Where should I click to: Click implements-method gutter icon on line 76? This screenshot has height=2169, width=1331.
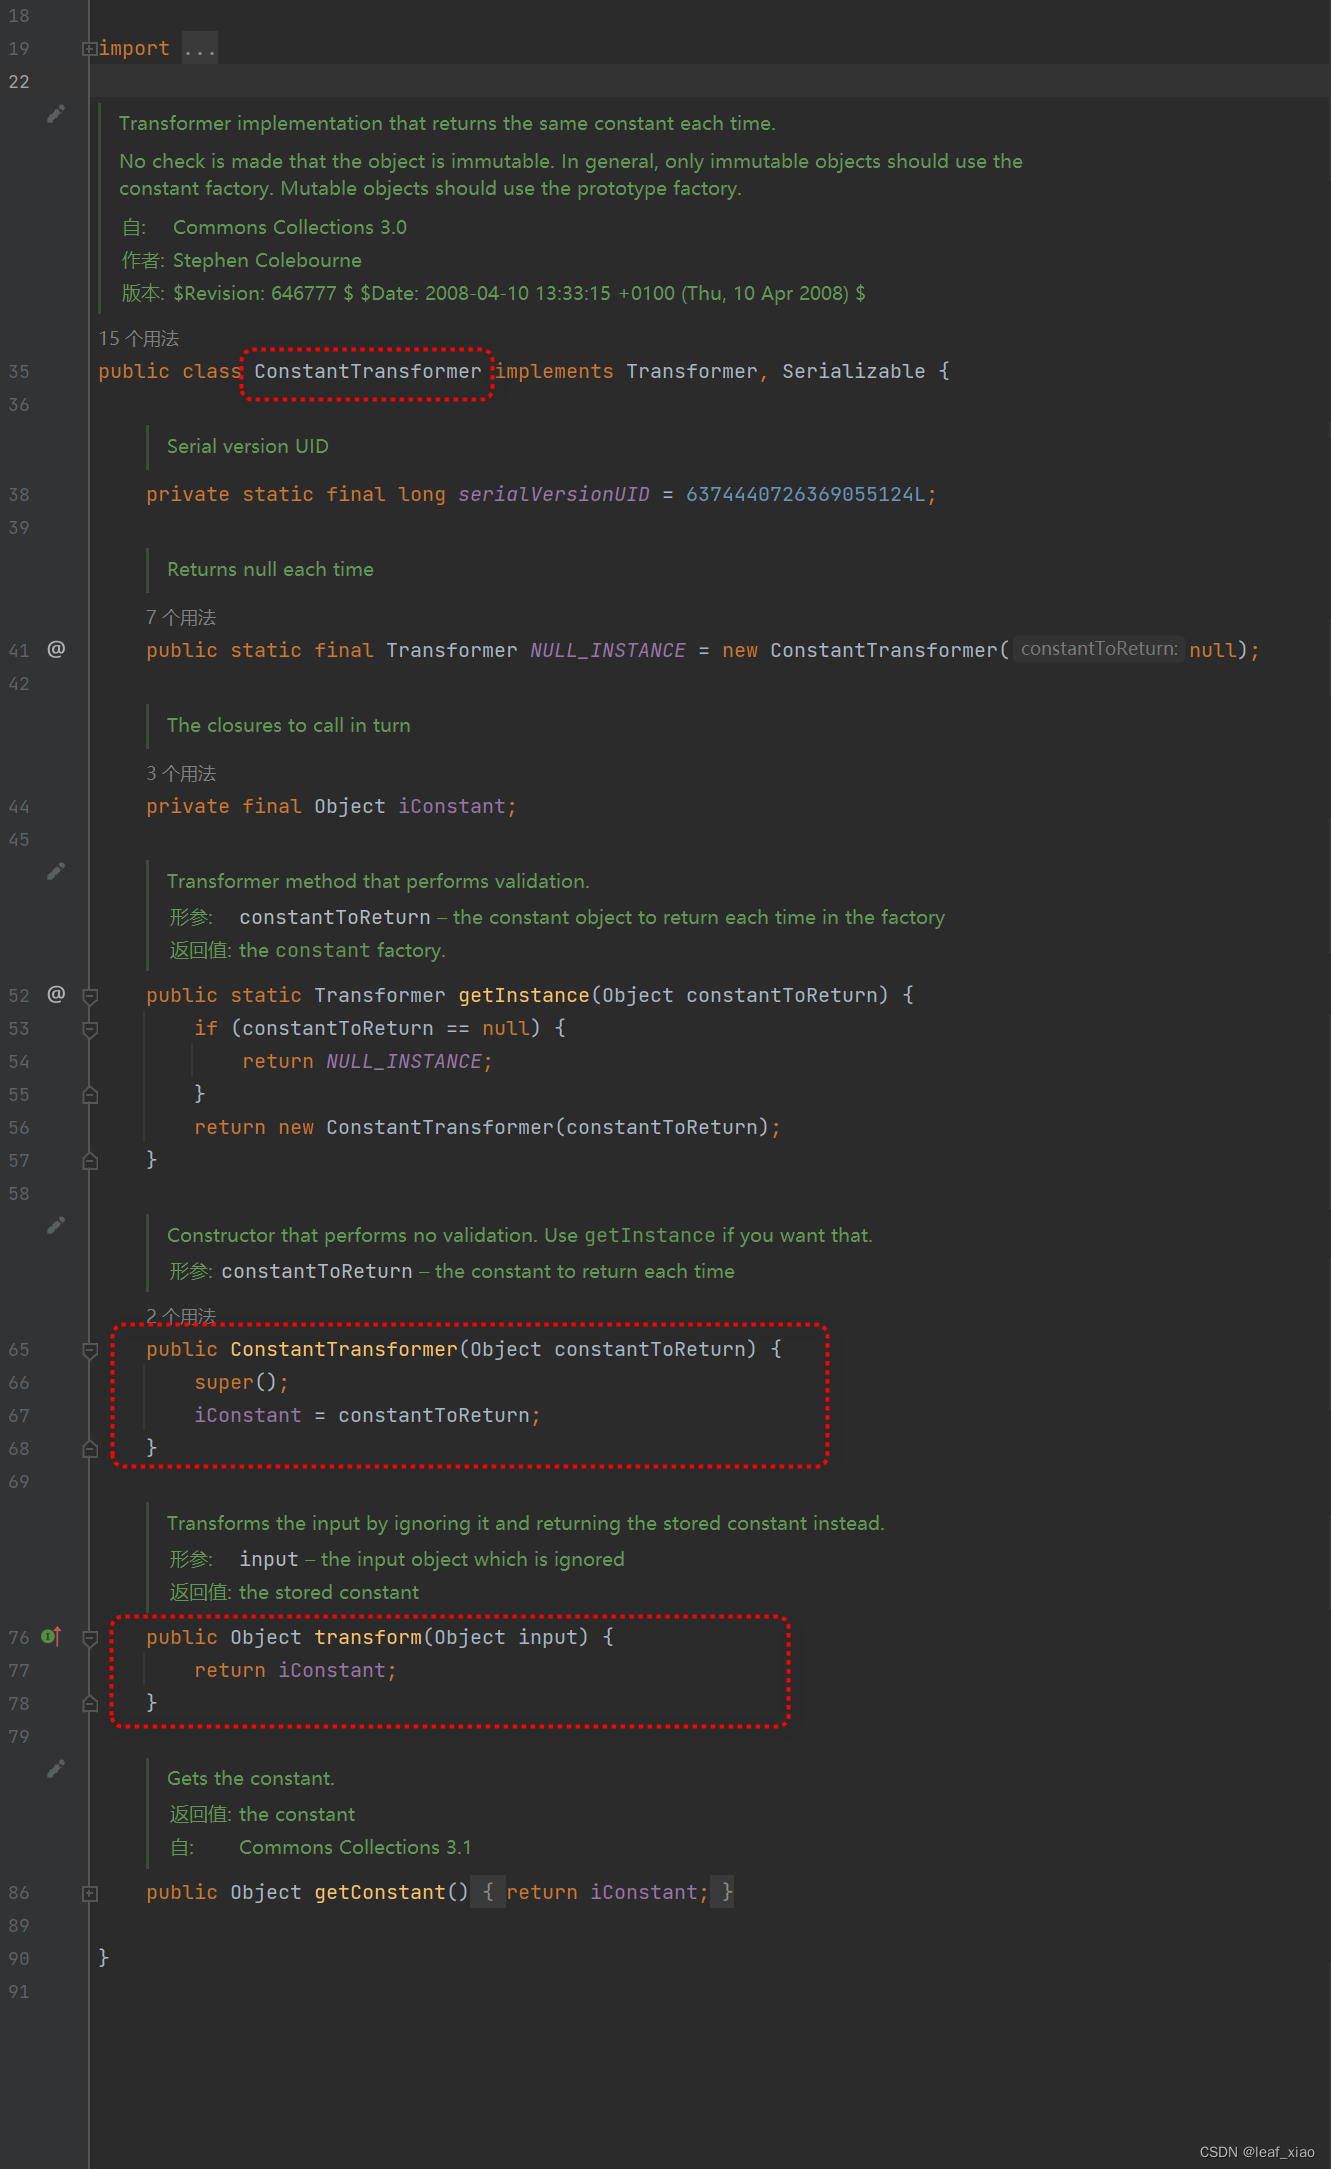point(52,1636)
